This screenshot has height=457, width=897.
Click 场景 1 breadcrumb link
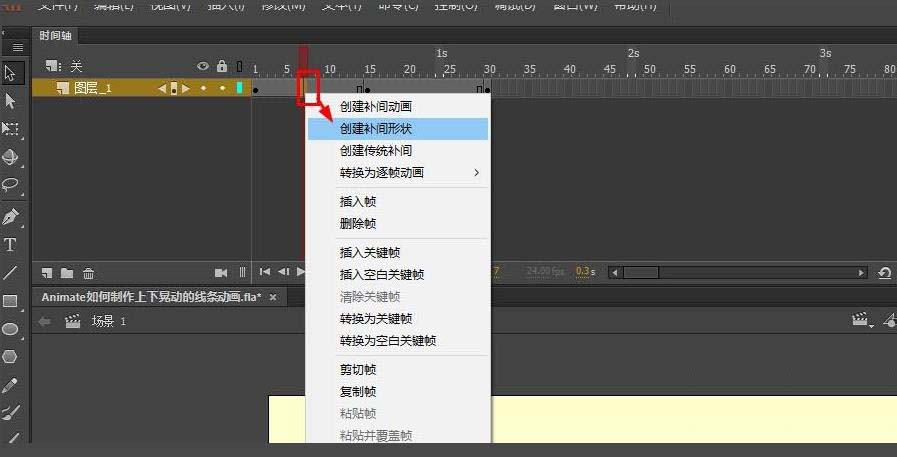[108, 321]
